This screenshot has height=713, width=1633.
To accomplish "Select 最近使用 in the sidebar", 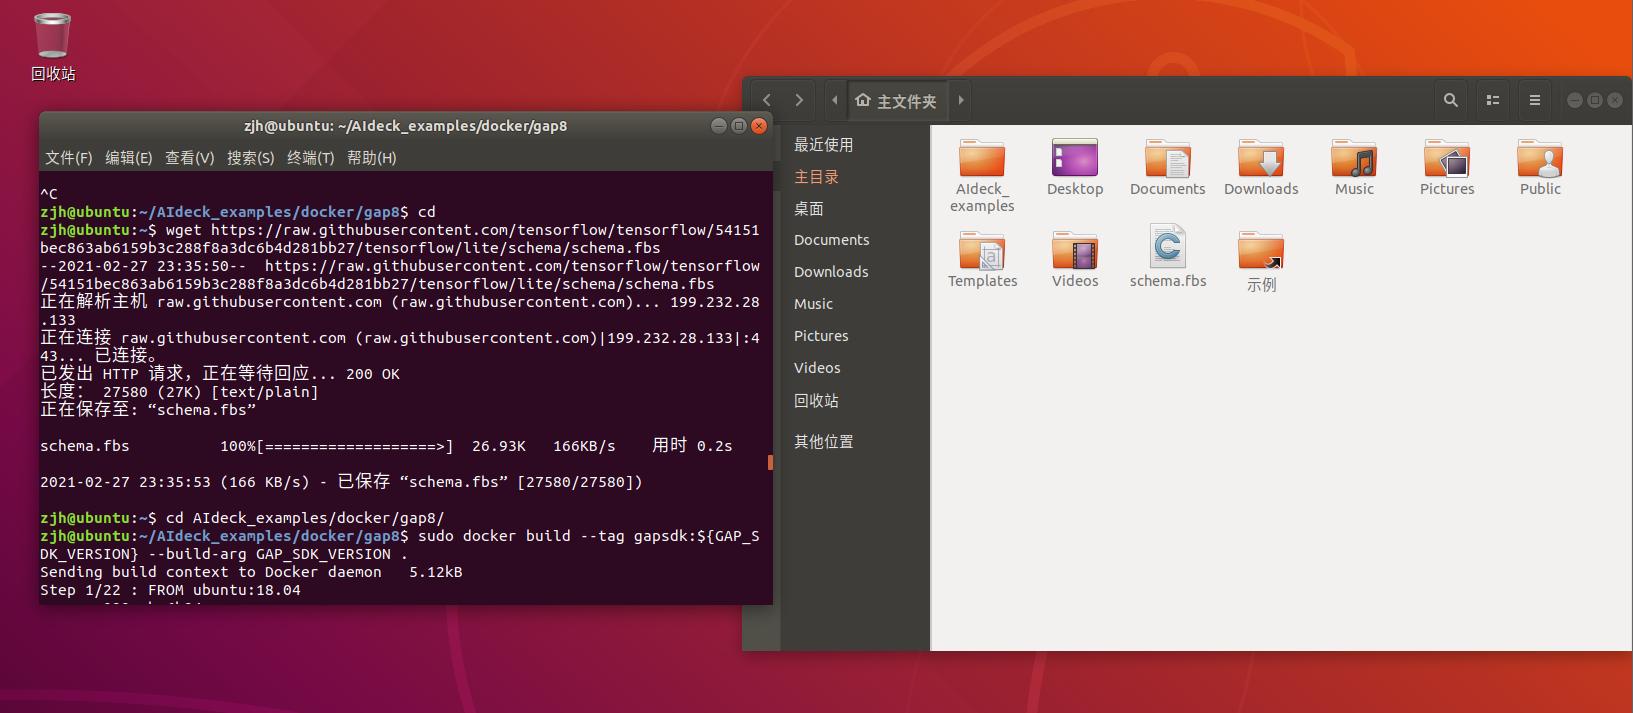I will click(x=823, y=145).
